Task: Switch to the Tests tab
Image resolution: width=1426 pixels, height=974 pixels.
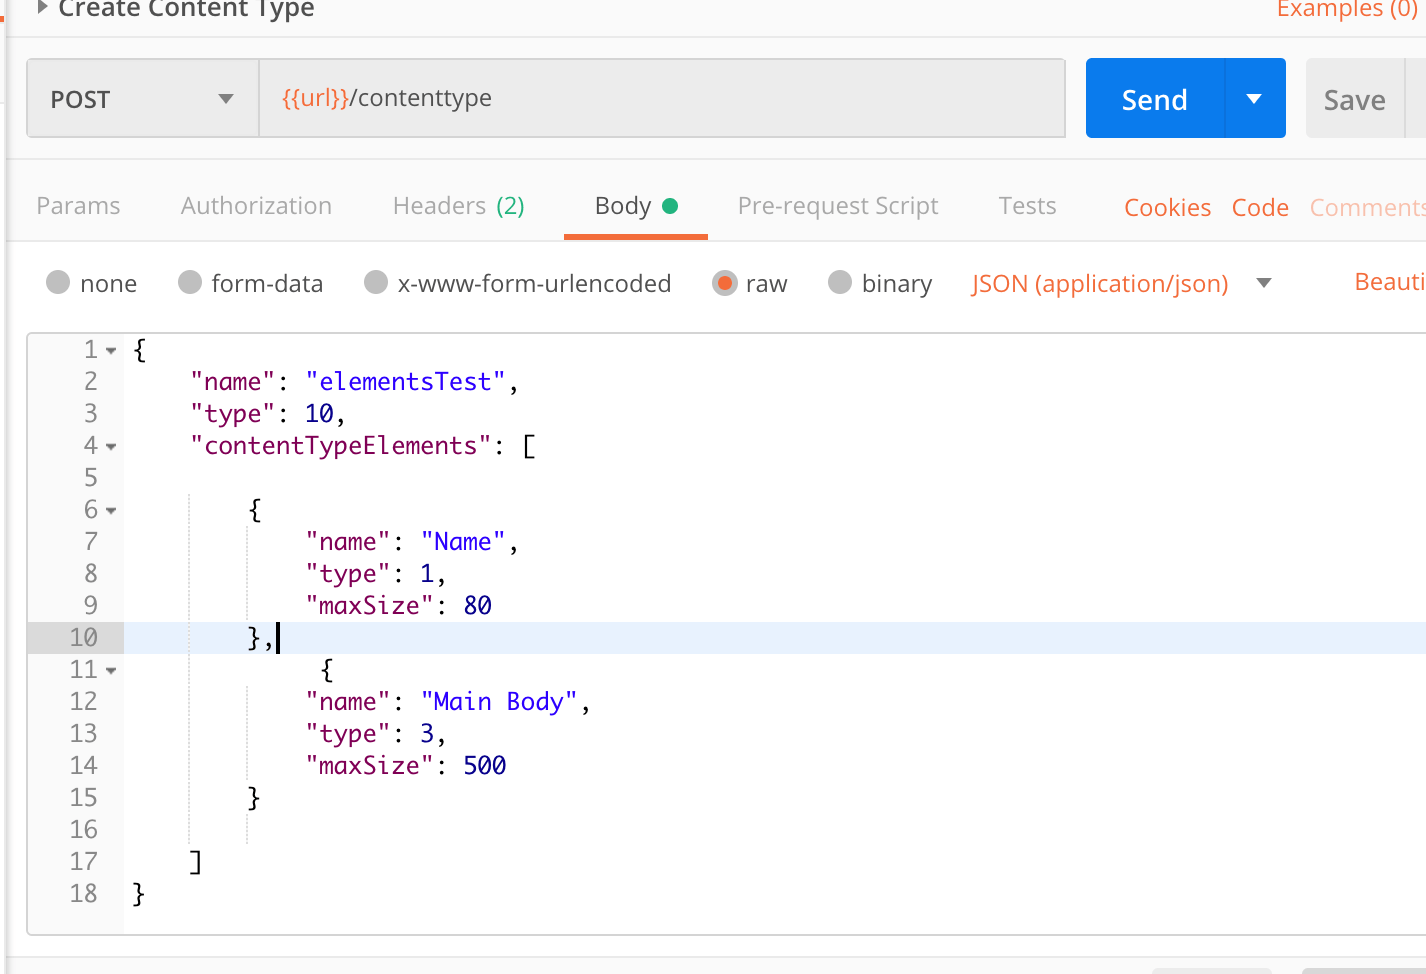Action: 1027,206
